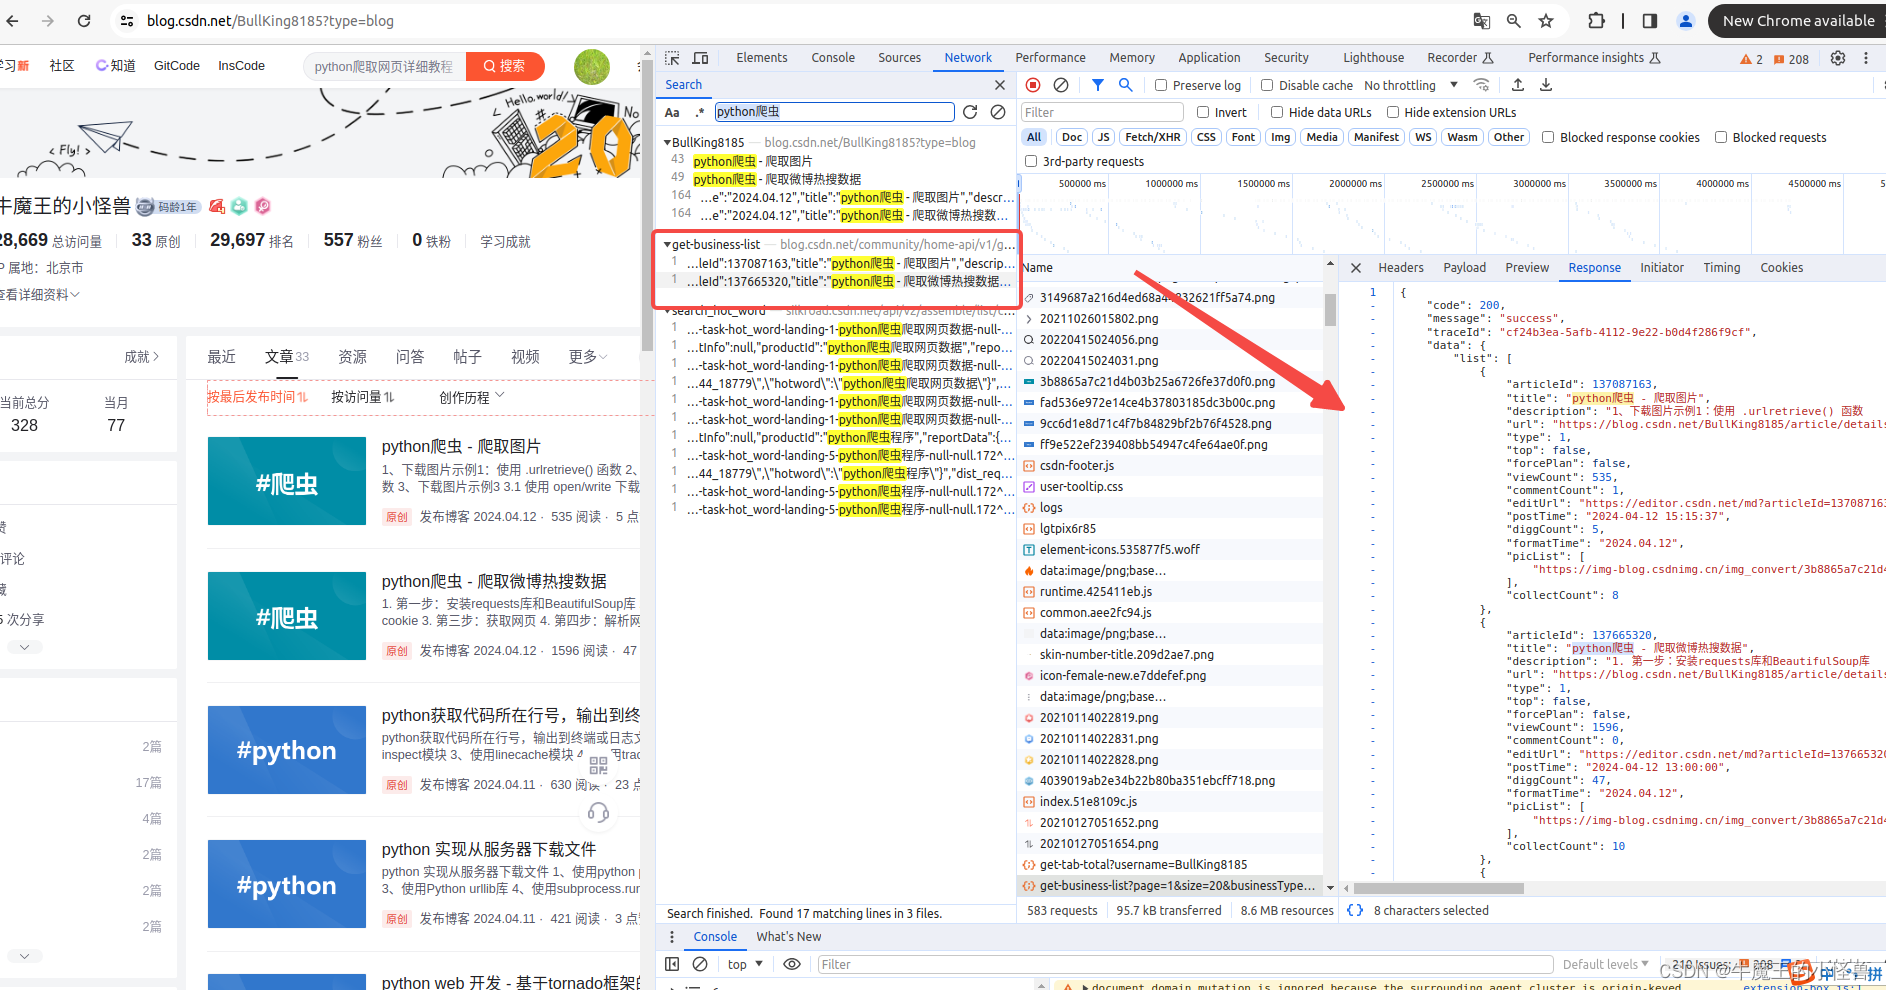Viewport: 1886px width, 990px height.
Task: Stop recording network log
Action: 1033,85
